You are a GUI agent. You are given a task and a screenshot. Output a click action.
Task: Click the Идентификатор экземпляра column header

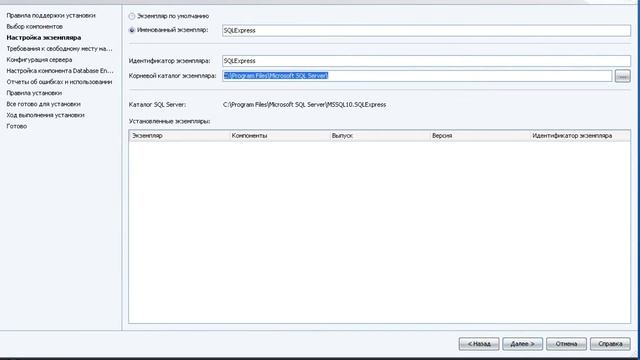pos(580,136)
